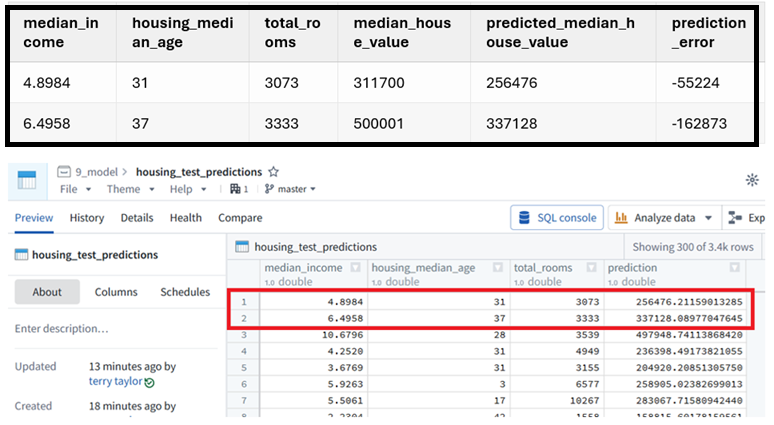Open the Health tab
Image resolution: width=774 pixels, height=425 pixels.
click(x=186, y=218)
